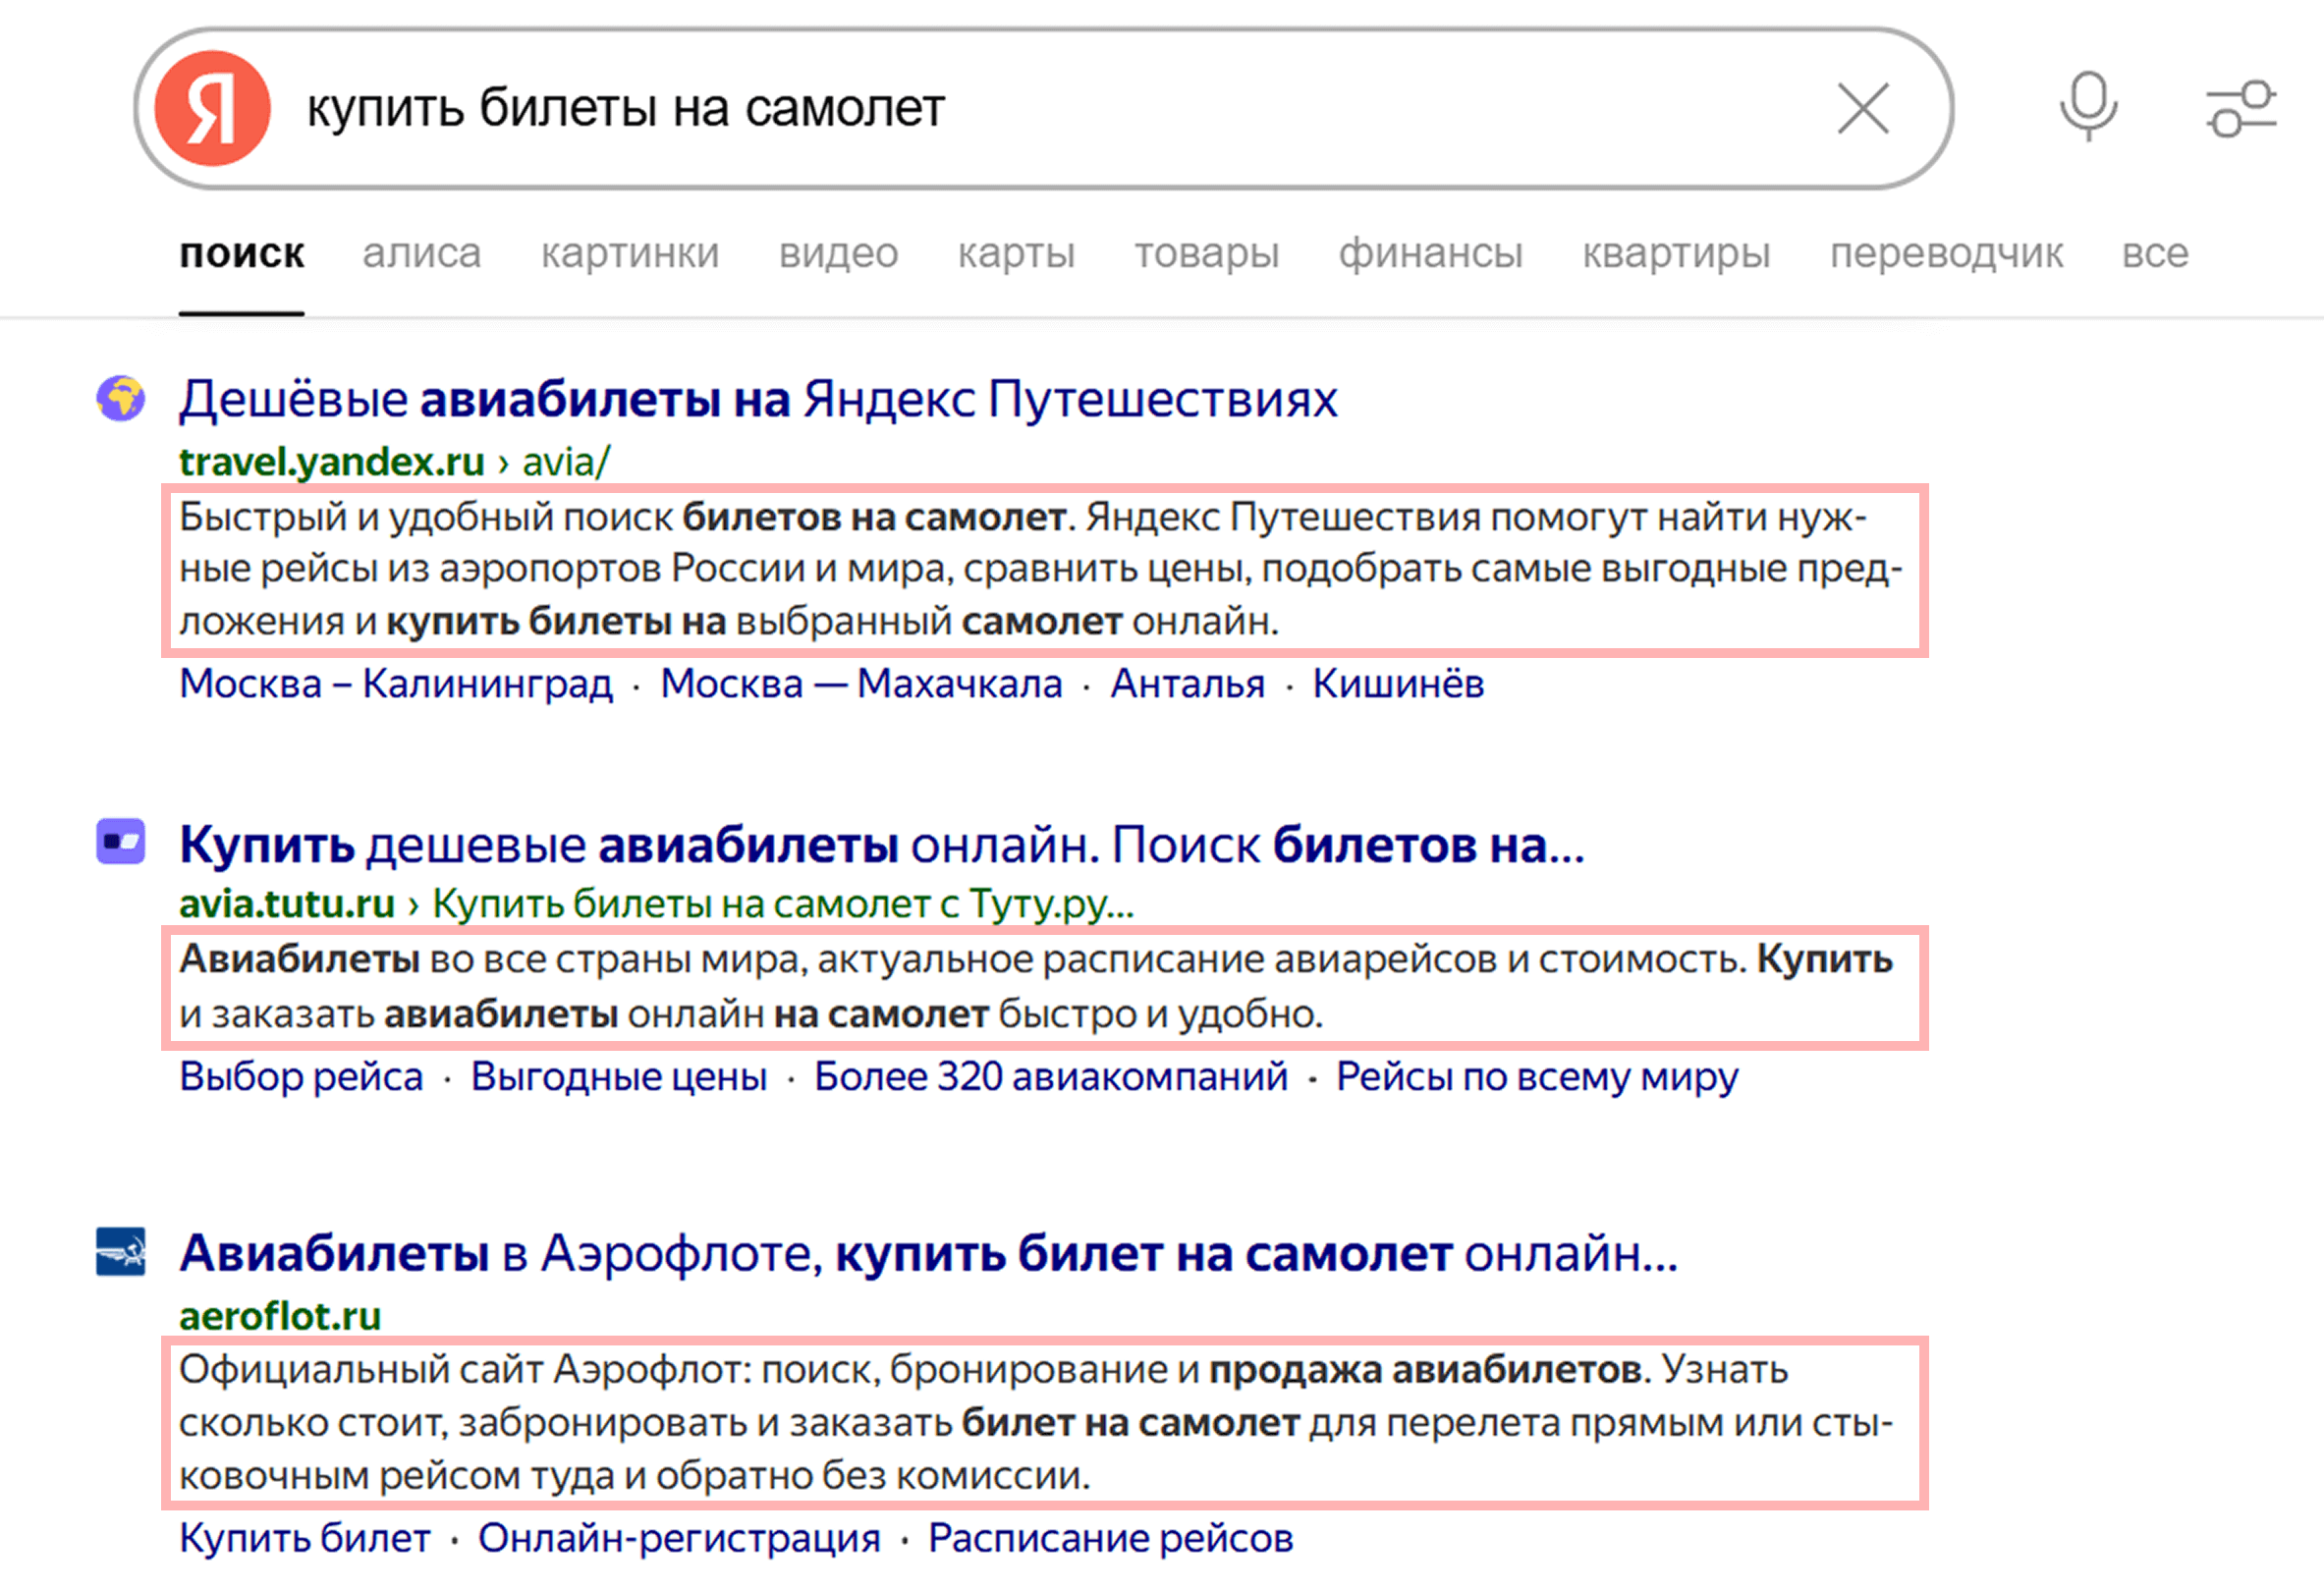Click the Tutu.ru favicon
The width and height of the screenshot is (2324, 1589).
(x=120, y=841)
